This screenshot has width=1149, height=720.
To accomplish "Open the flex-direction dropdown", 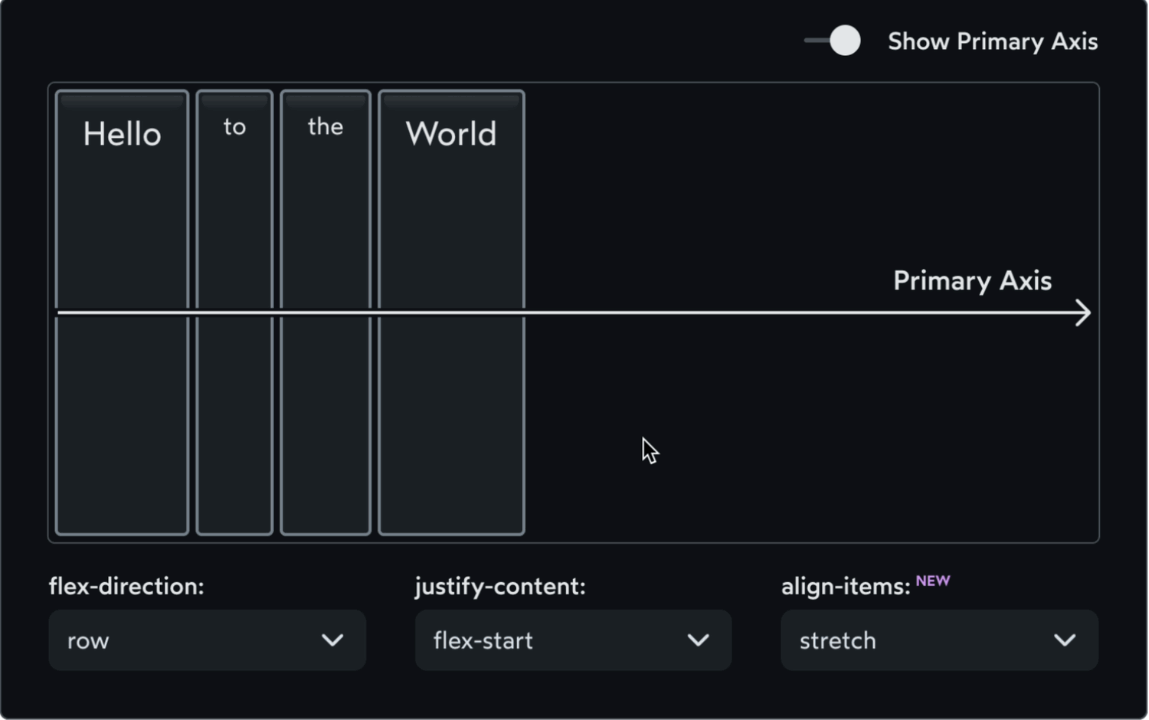I will pos(207,640).
